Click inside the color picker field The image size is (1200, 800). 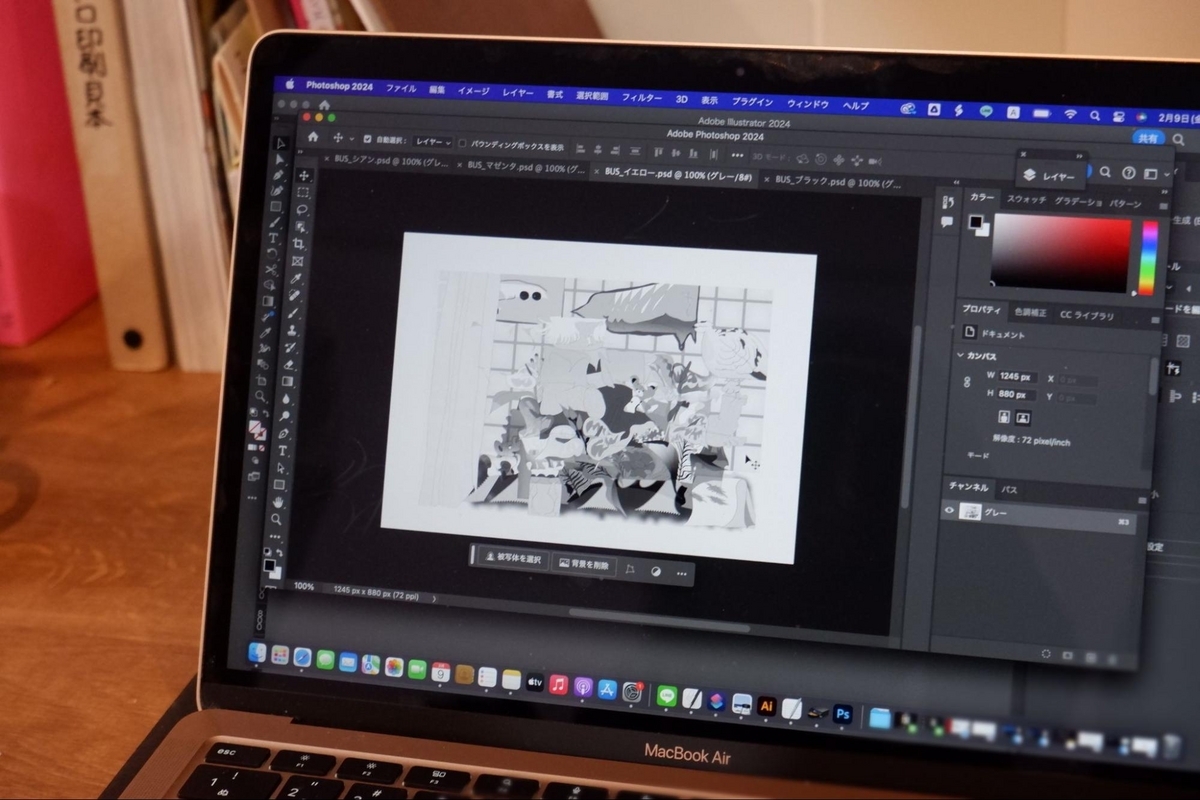(x=1060, y=253)
